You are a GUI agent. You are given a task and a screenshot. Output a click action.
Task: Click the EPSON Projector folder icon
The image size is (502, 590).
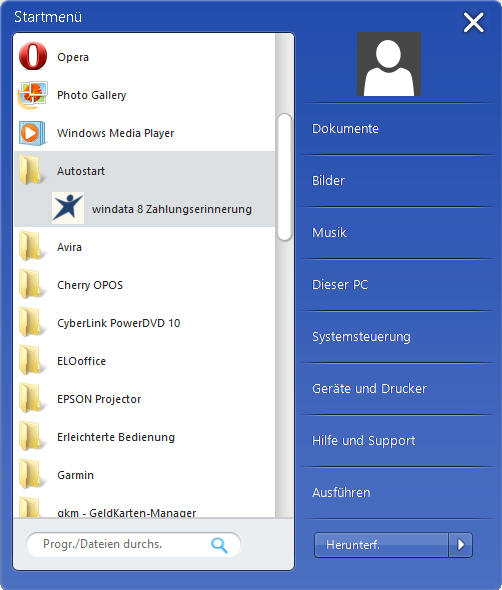(x=31, y=398)
